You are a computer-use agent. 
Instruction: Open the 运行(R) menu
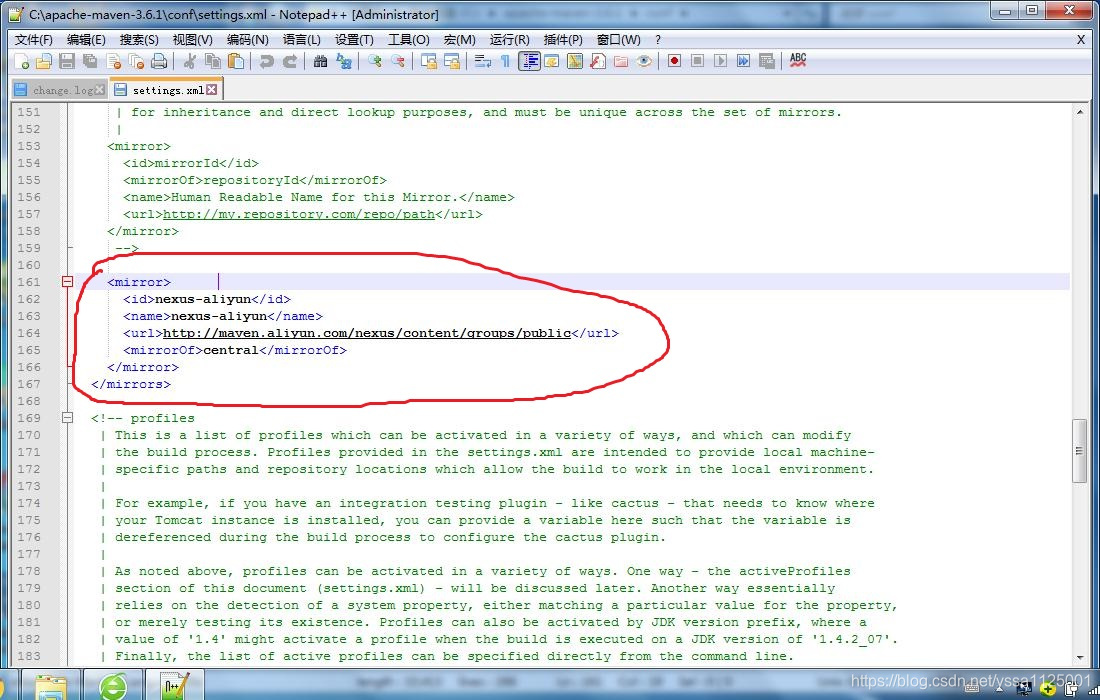coord(509,40)
